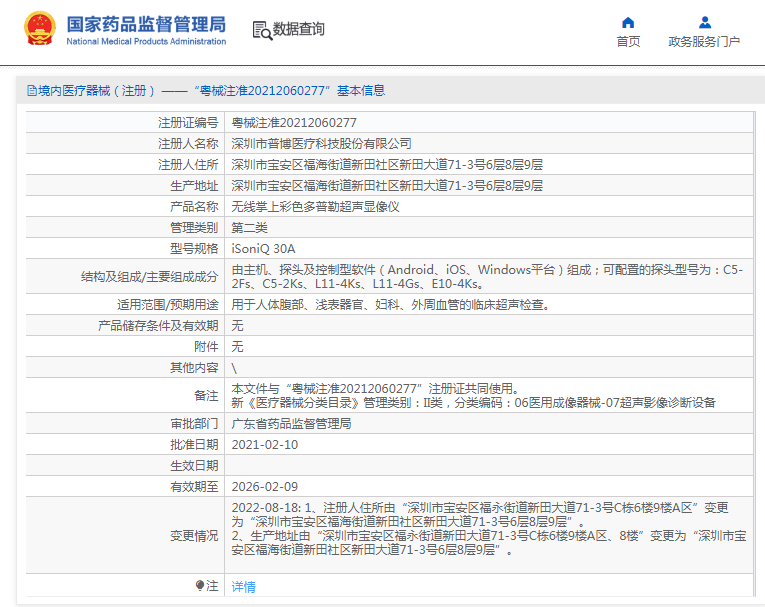Go to 首页 text label
Screen dimensions: 765x607
[x=628, y=42]
